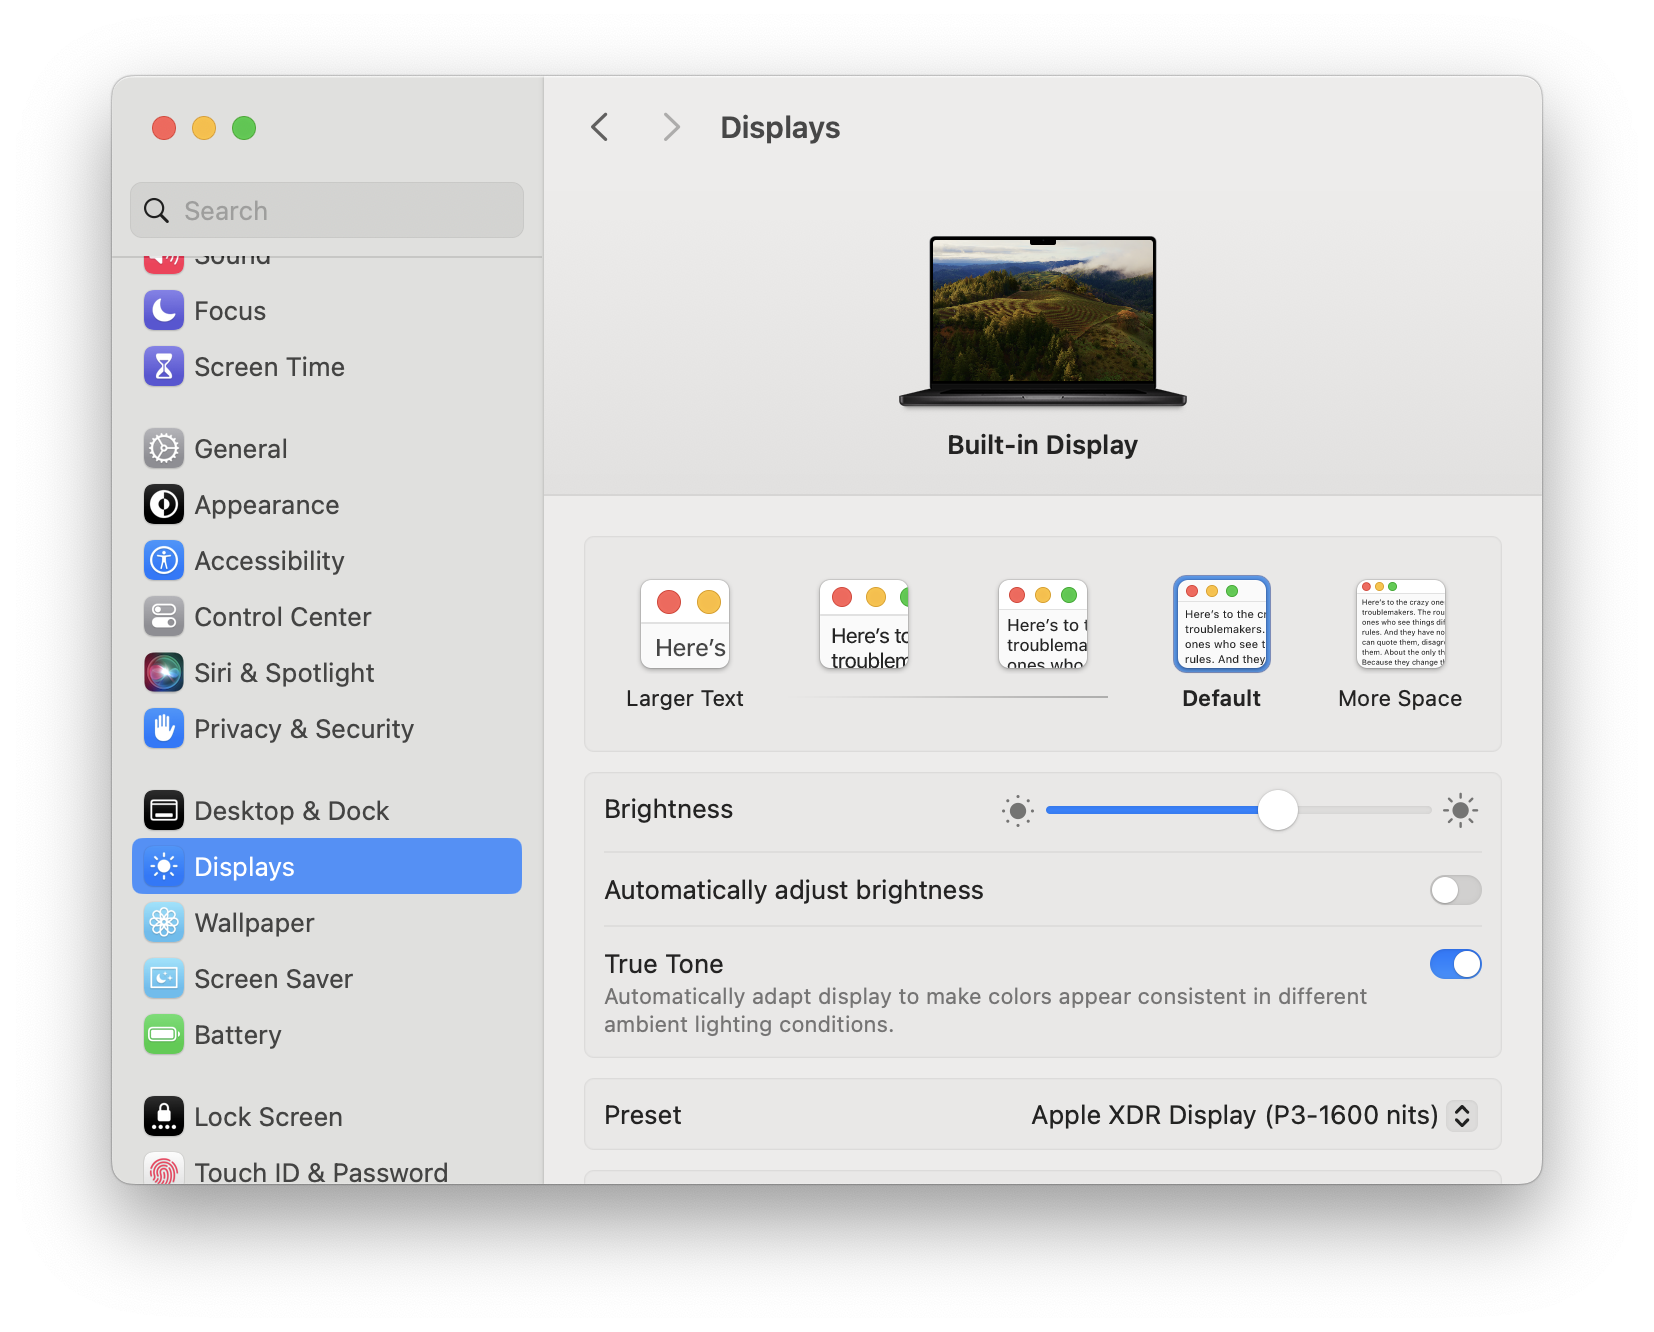Open Control Center settings

282,617
